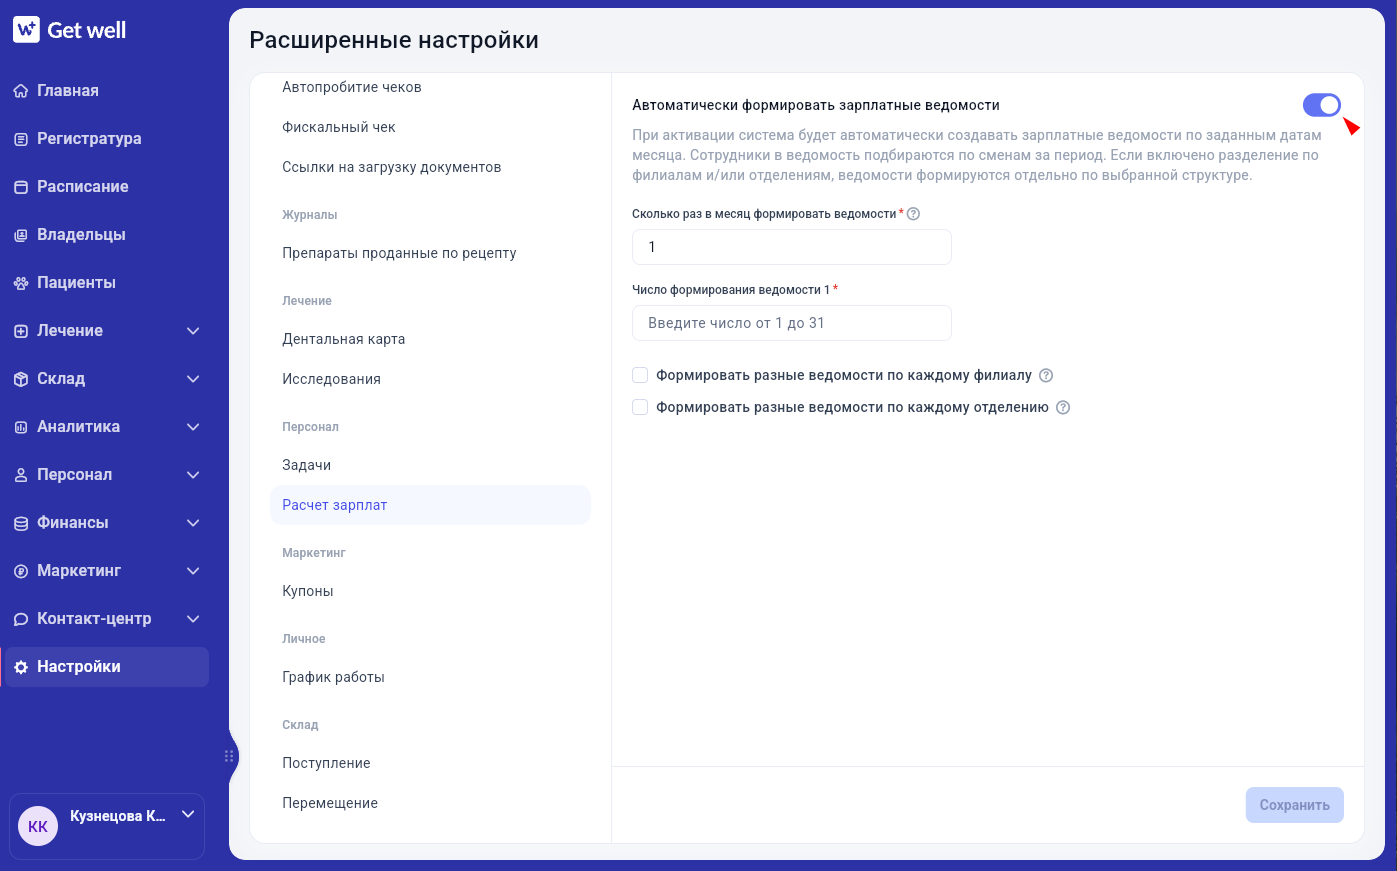Click the Персонал person icon
This screenshot has height=871, width=1397.
(21, 475)
